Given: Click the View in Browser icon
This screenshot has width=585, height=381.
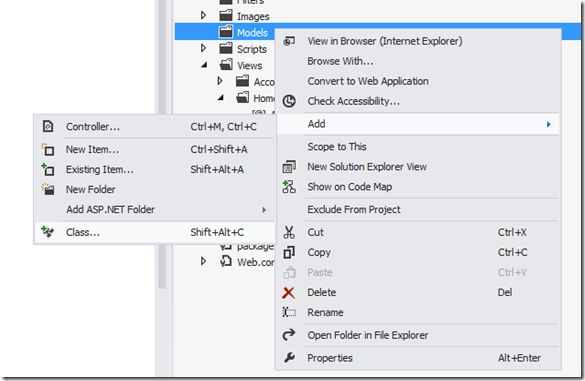Looking at the screenshot, I should pos(289,41).
